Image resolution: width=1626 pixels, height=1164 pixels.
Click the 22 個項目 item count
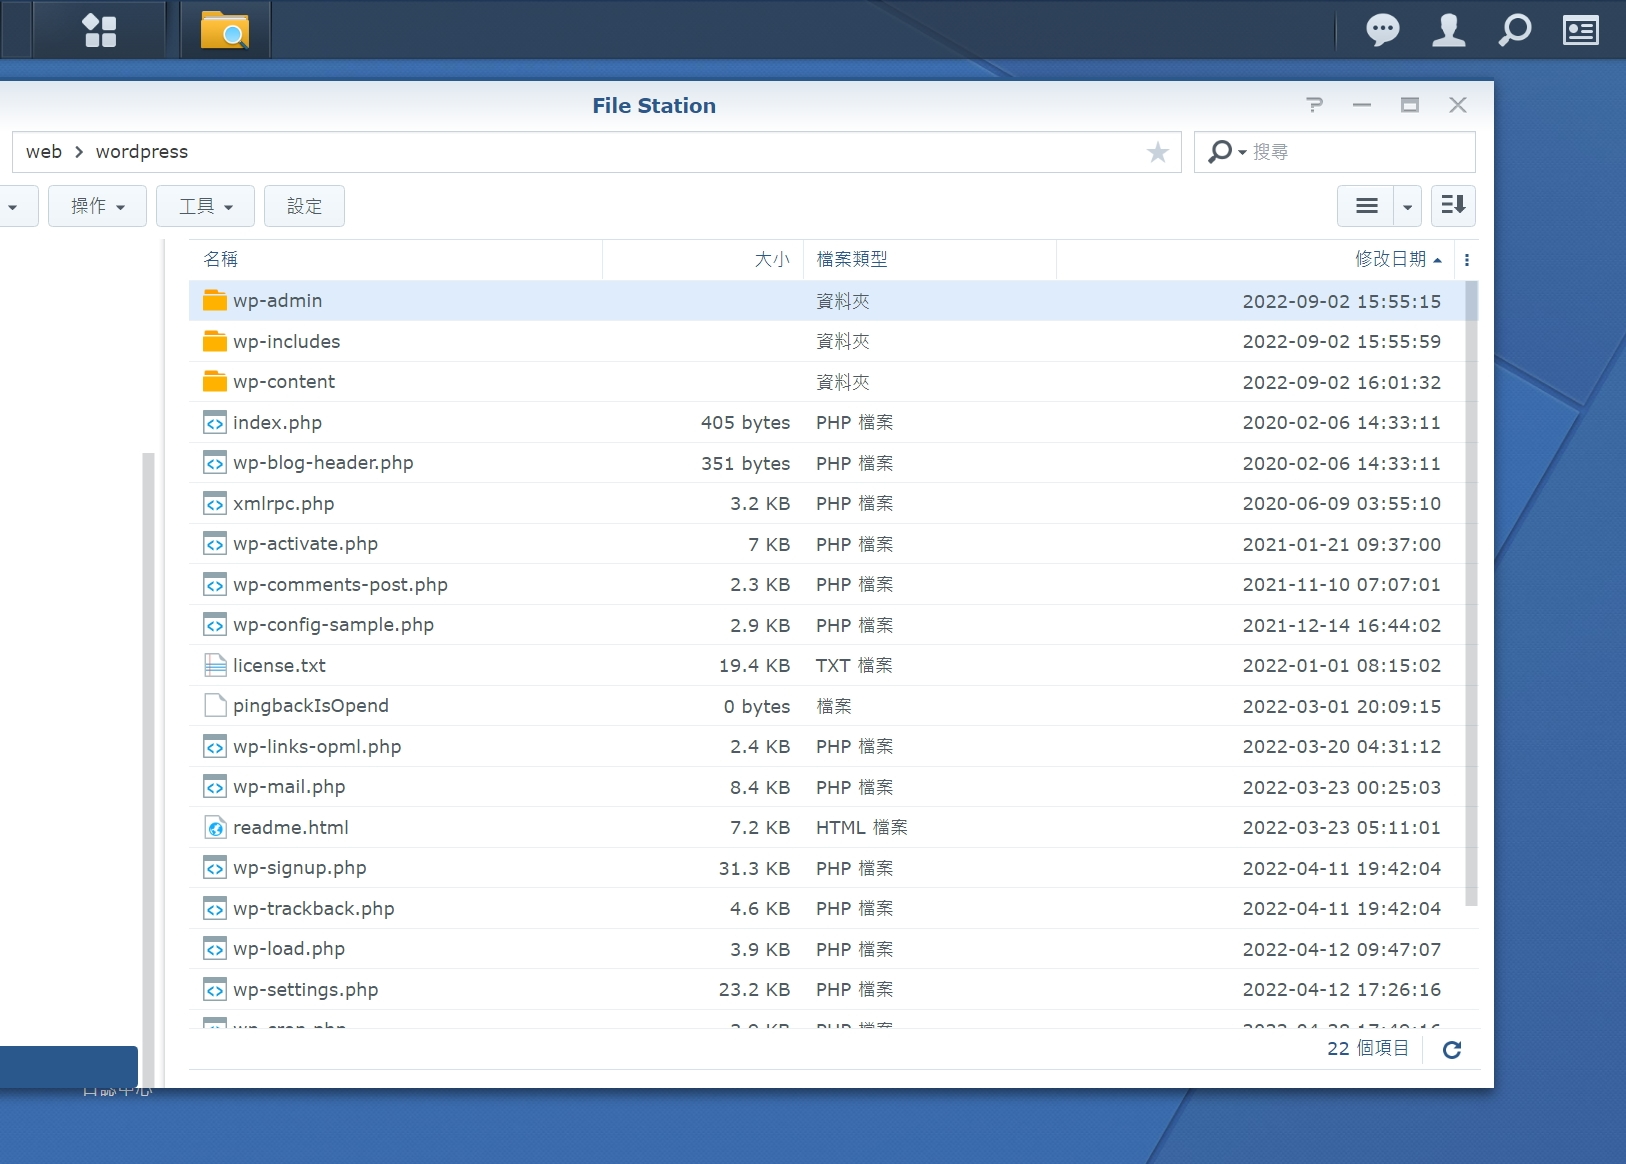pos(1368,1048)
